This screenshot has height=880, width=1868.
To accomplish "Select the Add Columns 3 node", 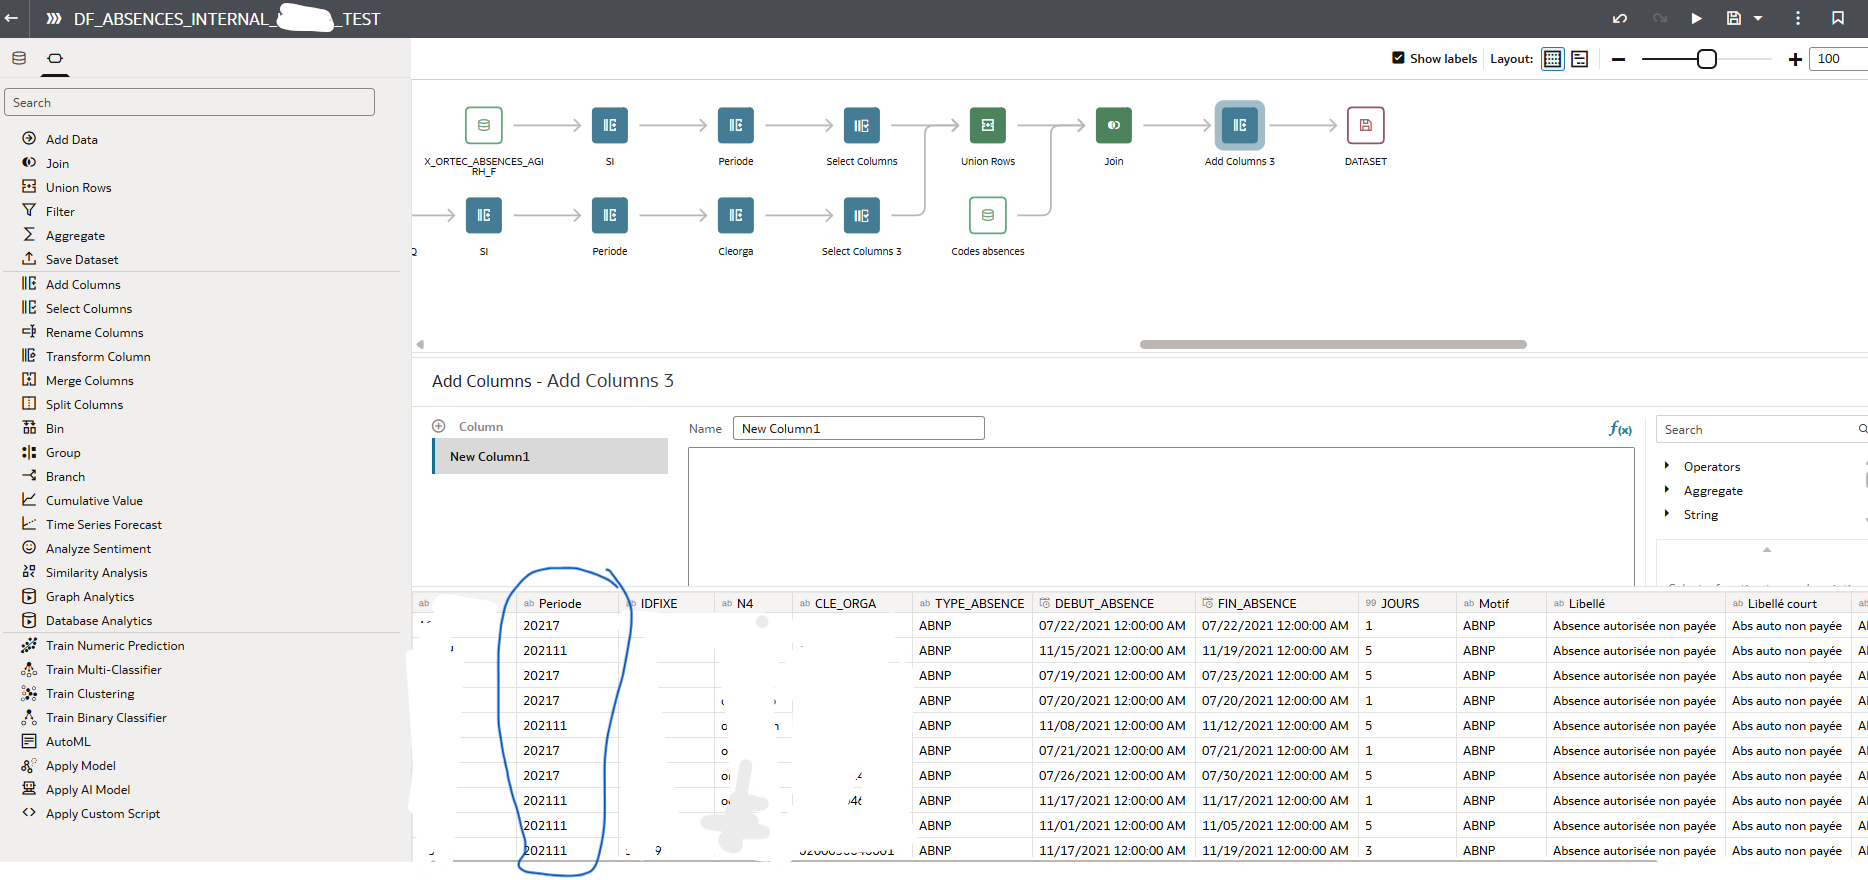I will (1240, 125).
